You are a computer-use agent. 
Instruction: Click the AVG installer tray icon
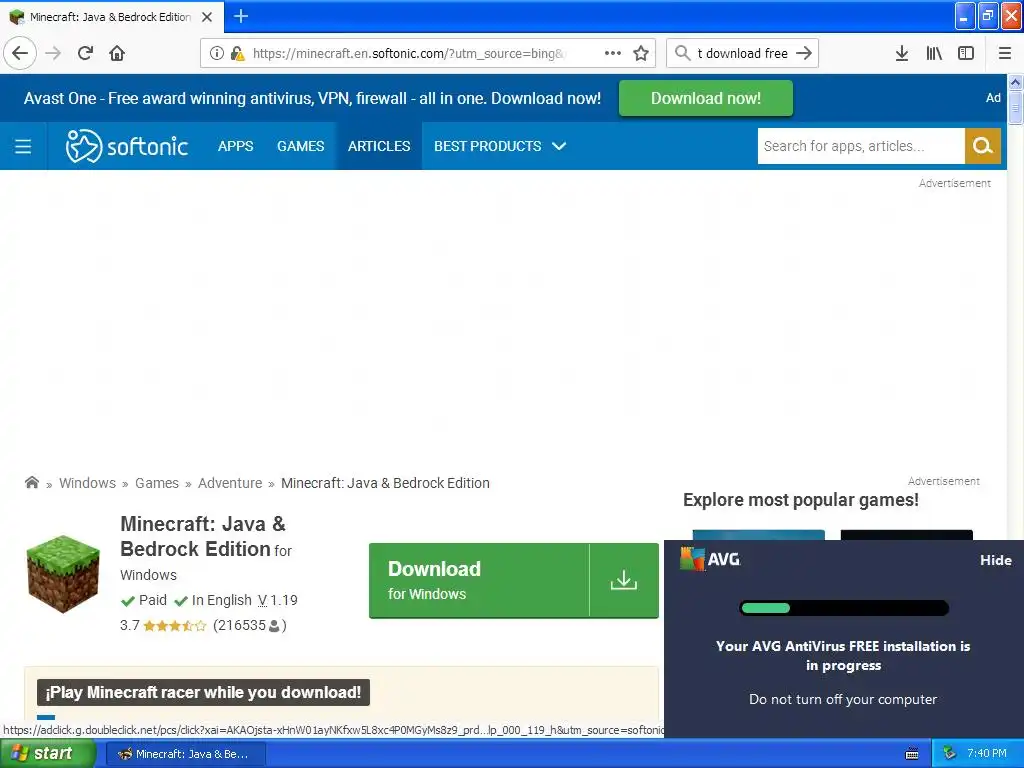coord(950,754)
